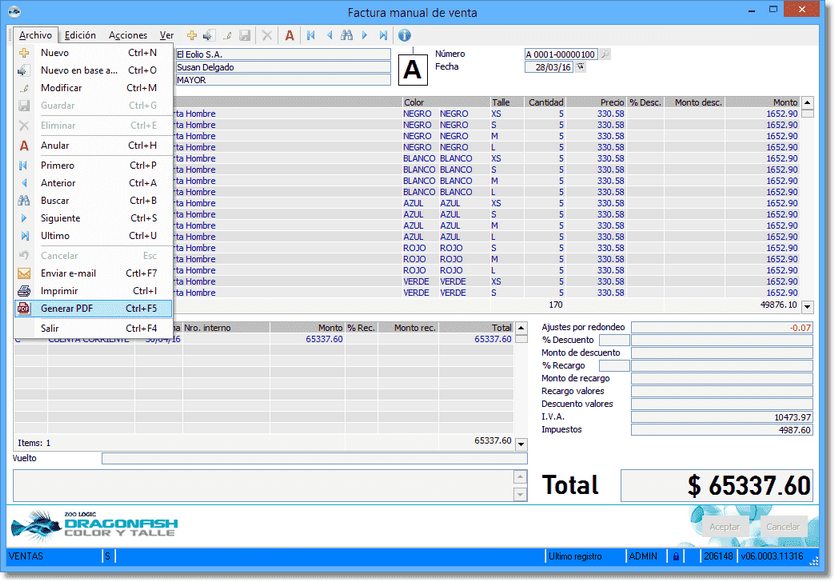This screenshot has width=835, height=582.
Task: Select Nuevo from the Archivo menu
Action: click(93, 53)
